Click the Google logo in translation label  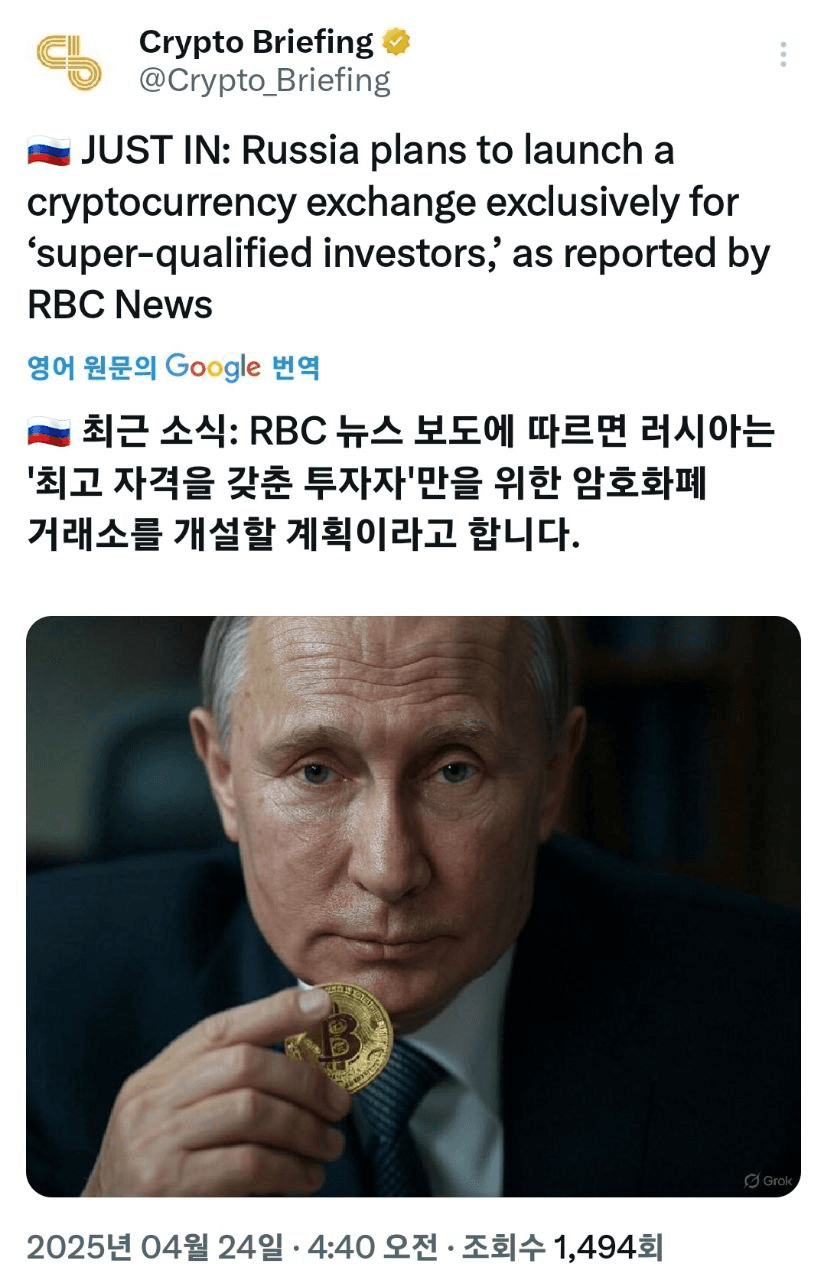pos(213,367)
